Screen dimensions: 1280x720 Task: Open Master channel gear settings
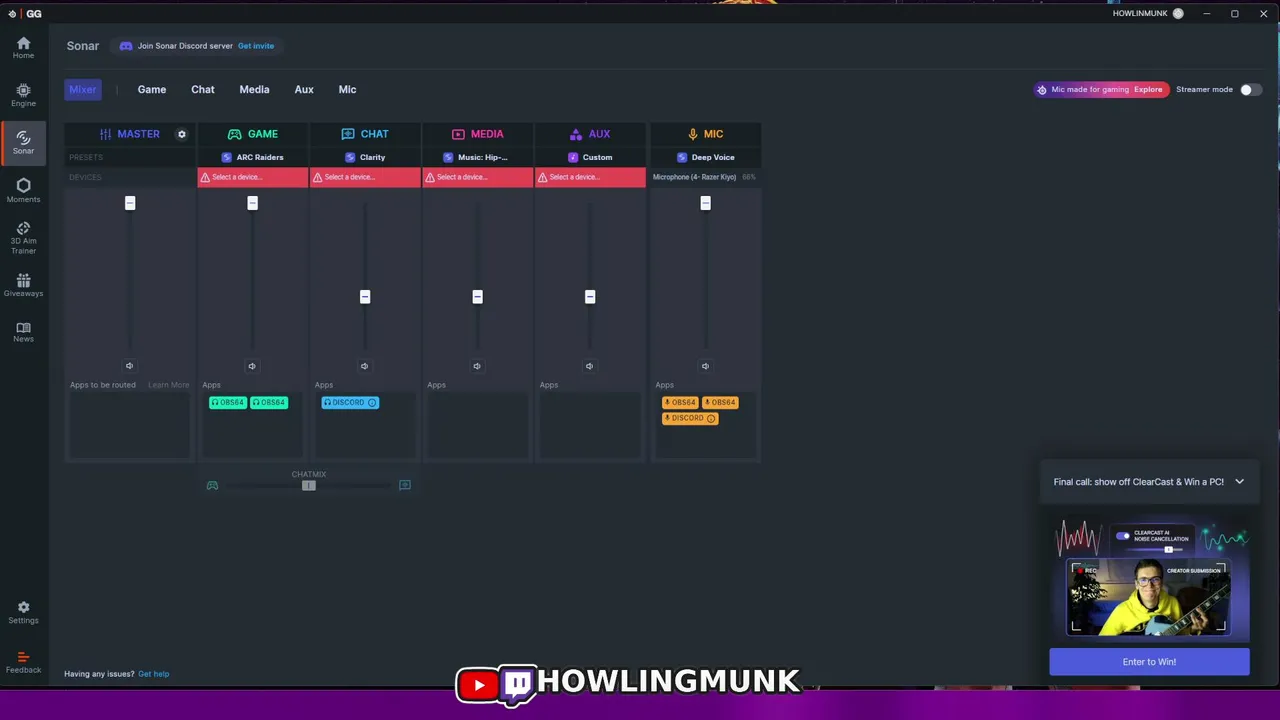pos(181,134)
